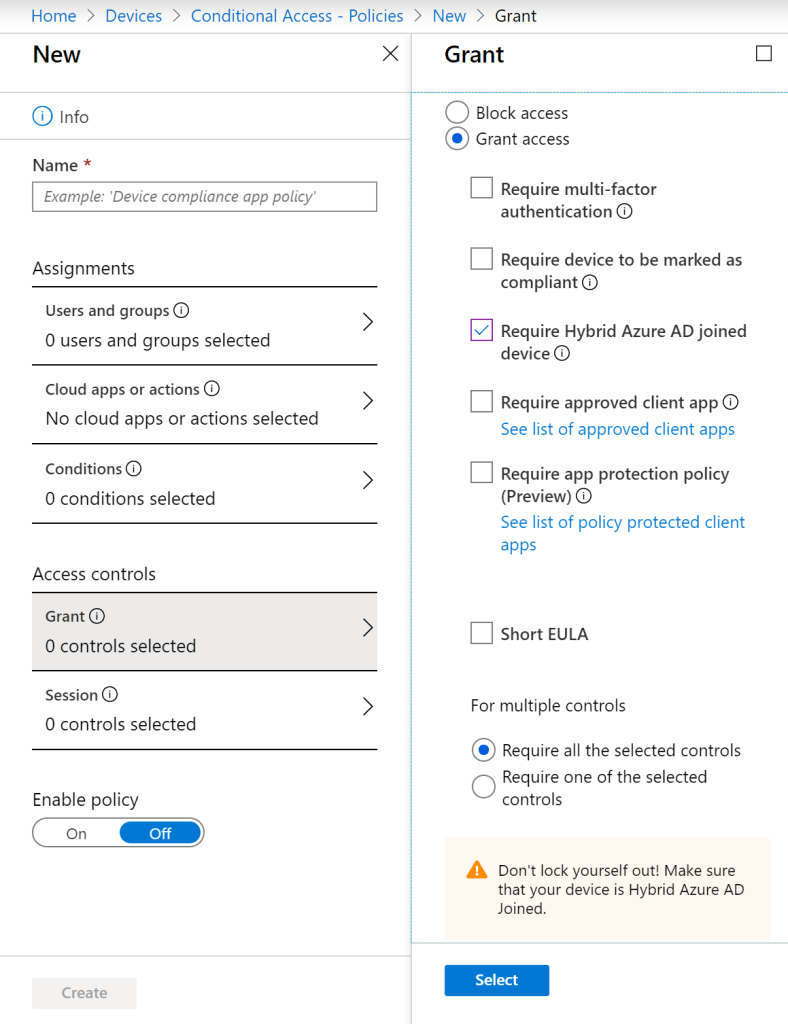Click info icon next to Users and groups
Viewport: 788px width, 1024px height.
[182, 311]
